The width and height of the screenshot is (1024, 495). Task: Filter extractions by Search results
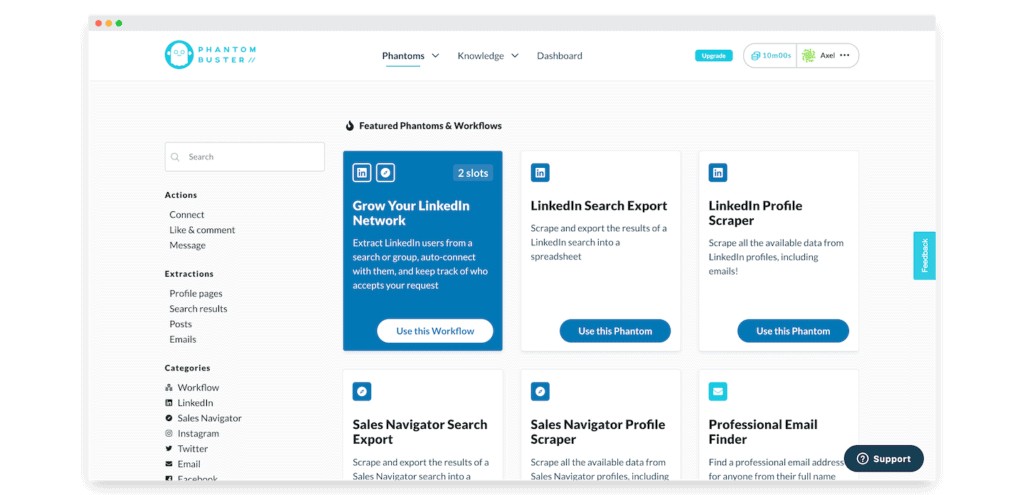199,308
